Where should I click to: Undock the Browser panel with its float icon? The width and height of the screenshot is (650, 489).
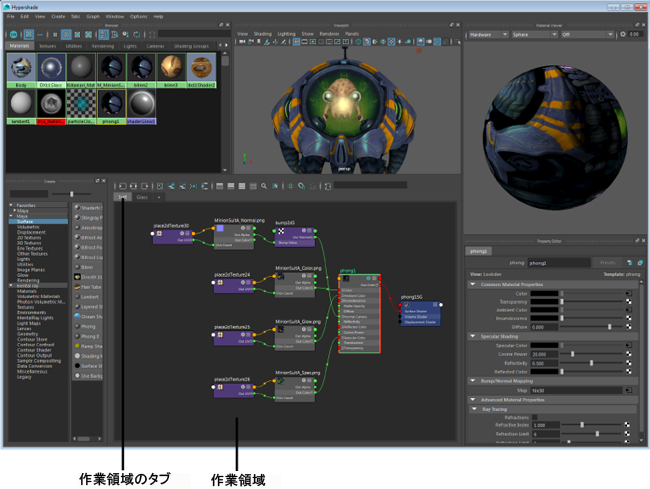[221, 25]
